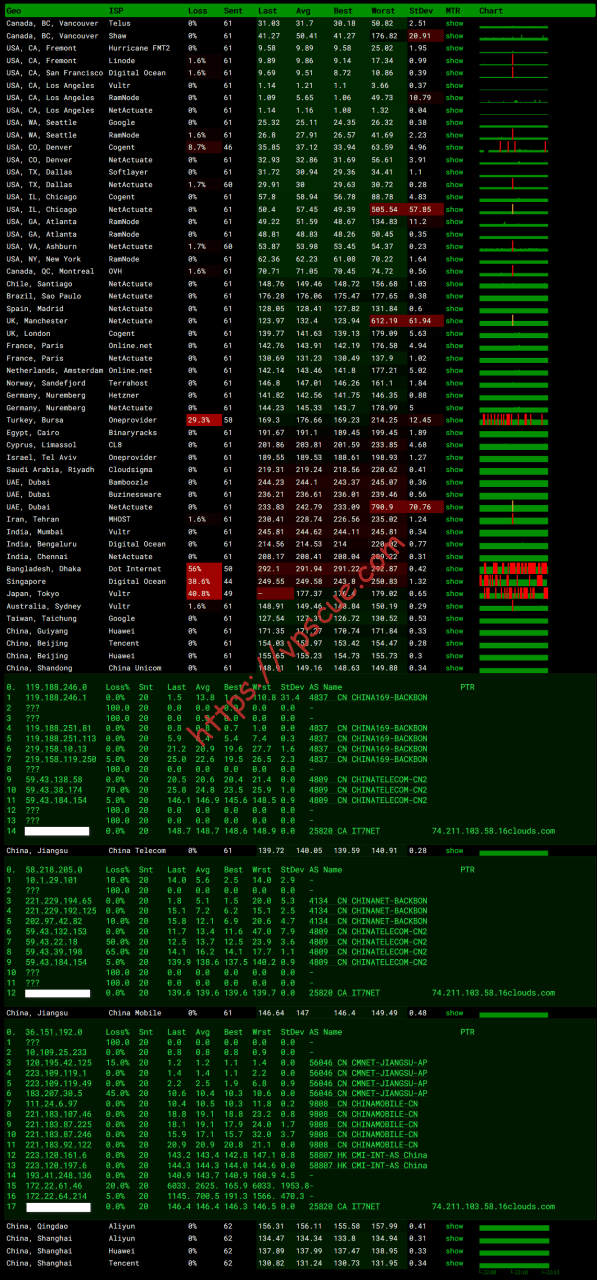Collapse MTR of Jiangsu China Telecom row
This screenshot has width=597, height=1280.
pos(454,849)
